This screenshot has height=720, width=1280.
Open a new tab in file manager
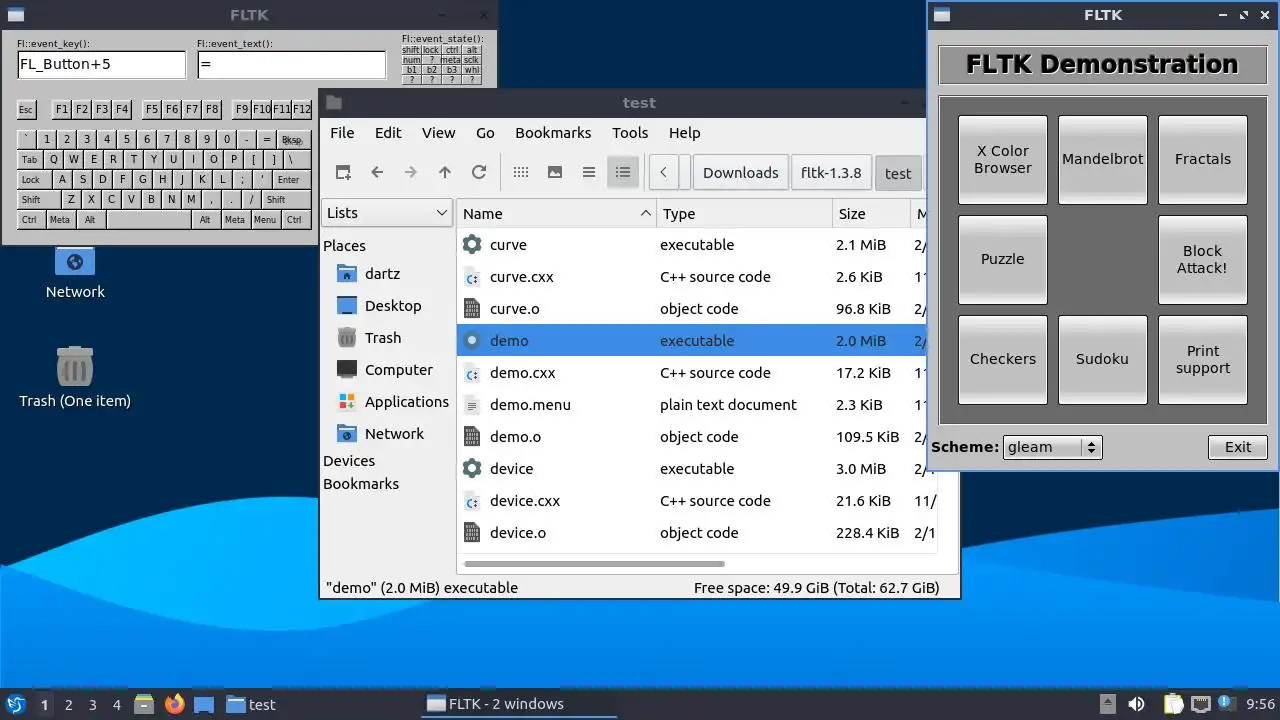[x=343, y=172]
